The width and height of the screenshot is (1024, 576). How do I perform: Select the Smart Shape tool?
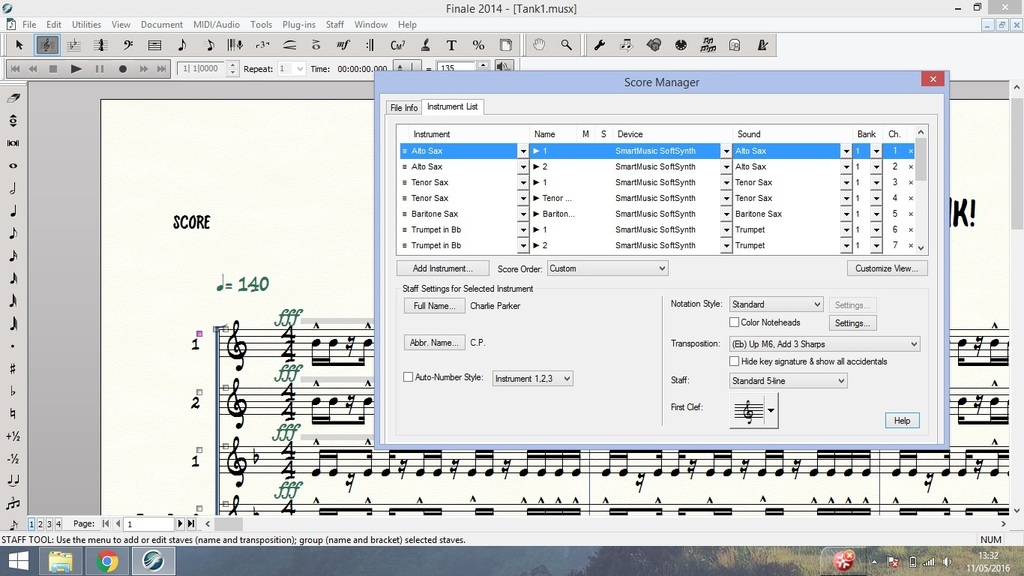[x=289, y=45]
